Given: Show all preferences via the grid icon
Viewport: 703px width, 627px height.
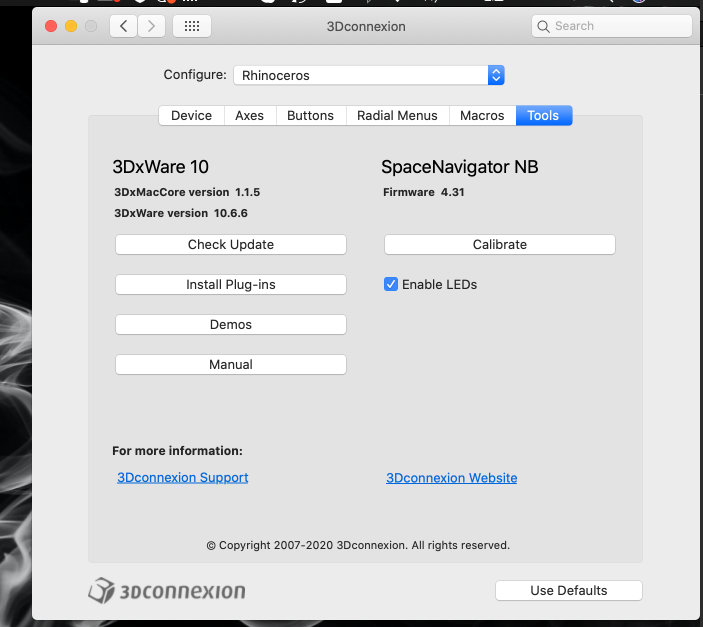Looking at the screenshot, I should (x=192, y=26).
